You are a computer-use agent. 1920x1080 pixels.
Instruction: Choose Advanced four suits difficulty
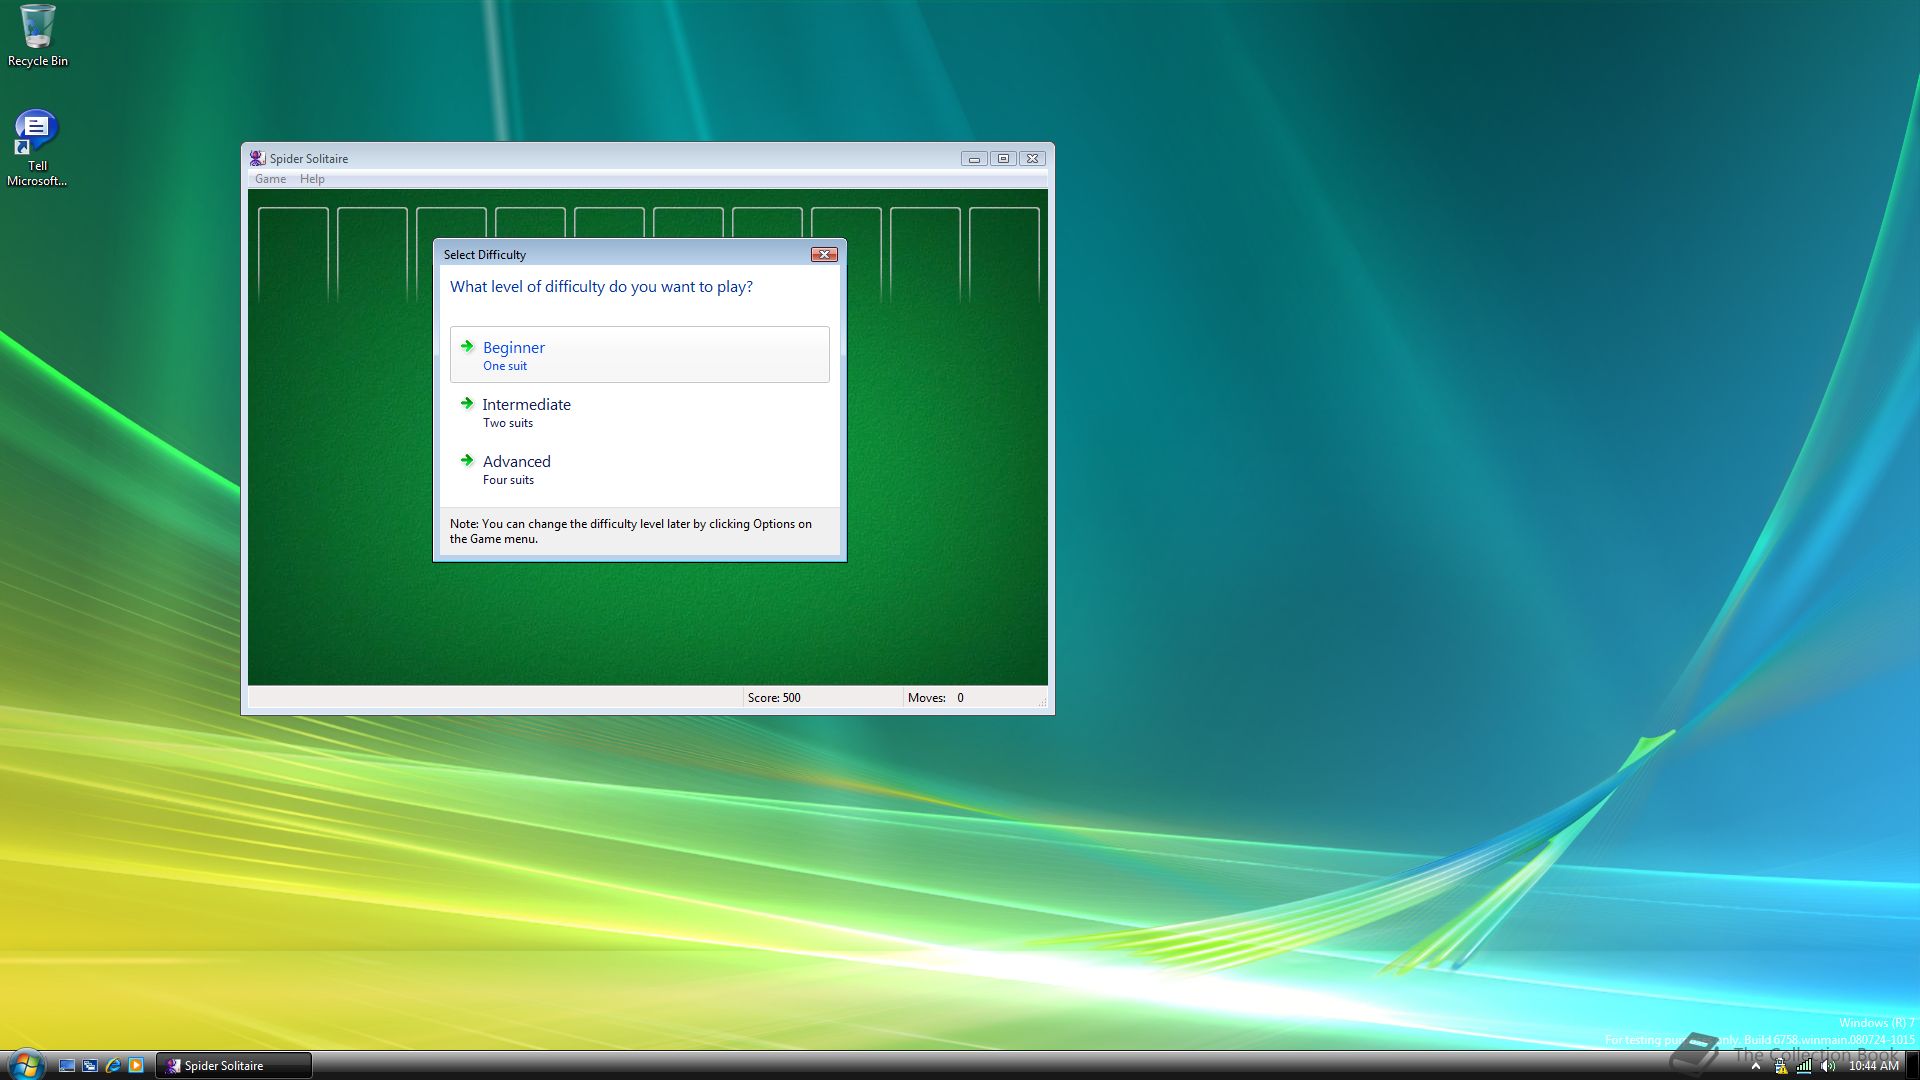[x=639, y=469]
